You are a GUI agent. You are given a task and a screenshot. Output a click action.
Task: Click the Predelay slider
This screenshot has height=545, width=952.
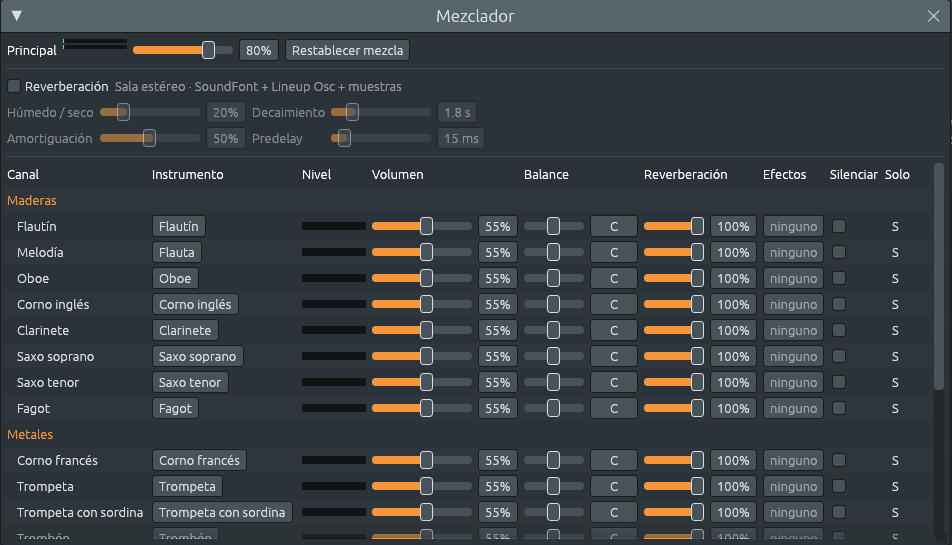(x=381, y=138)
